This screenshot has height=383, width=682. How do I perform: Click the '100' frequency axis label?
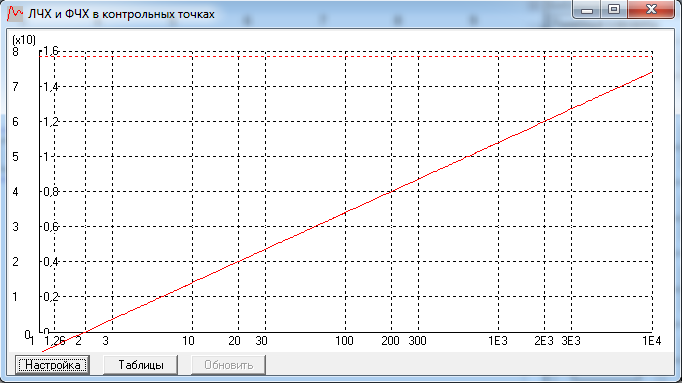(x=344, y=341)
